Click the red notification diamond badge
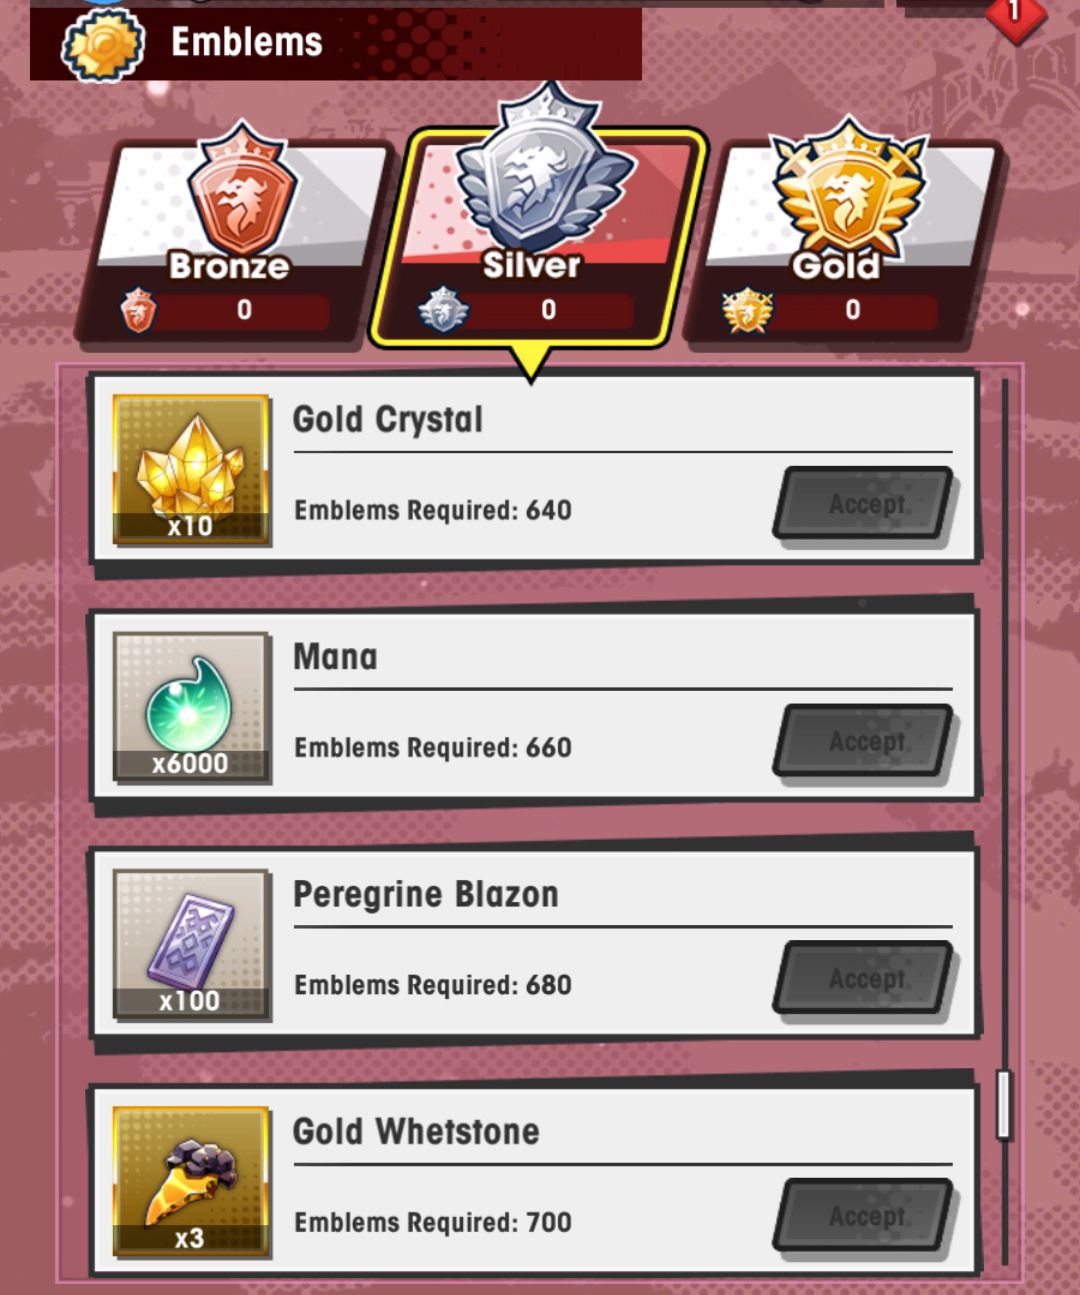1080x1295 pixels. (1015, 14)
